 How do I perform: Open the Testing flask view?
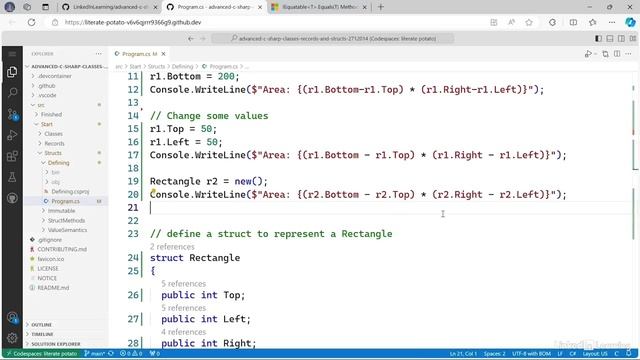click(x=12, y=177)
